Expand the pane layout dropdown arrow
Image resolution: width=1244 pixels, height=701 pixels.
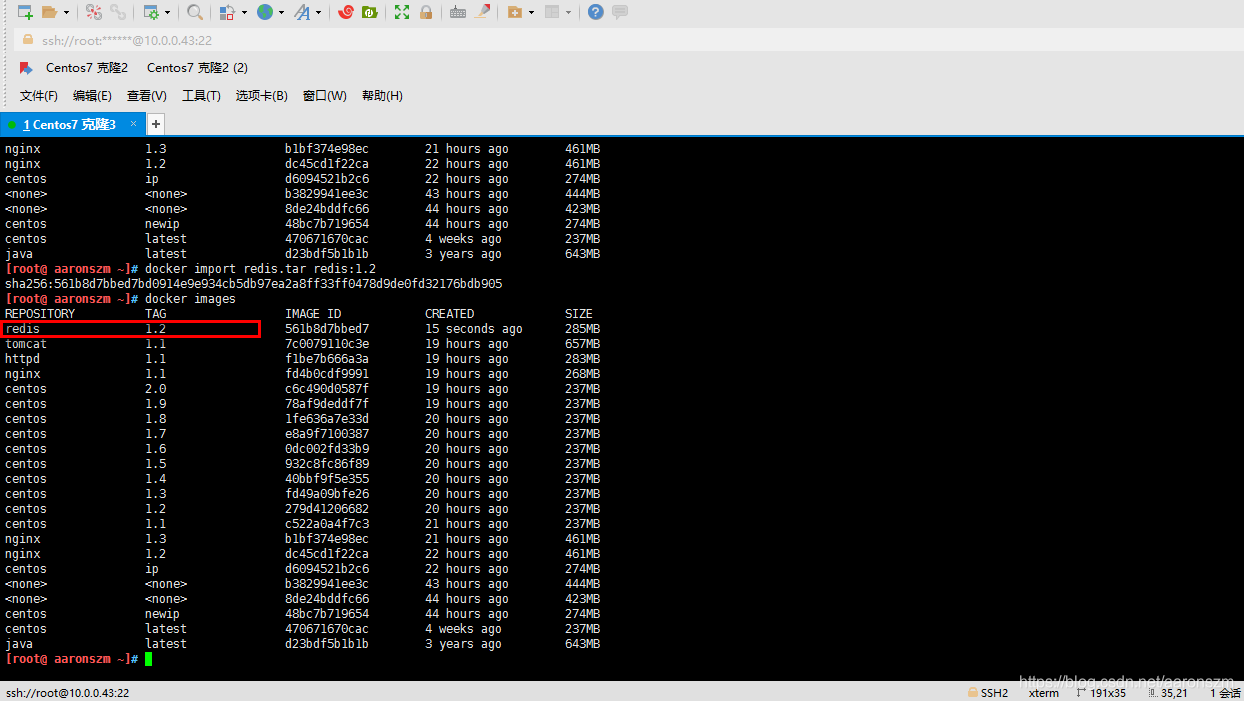[569, 13]
